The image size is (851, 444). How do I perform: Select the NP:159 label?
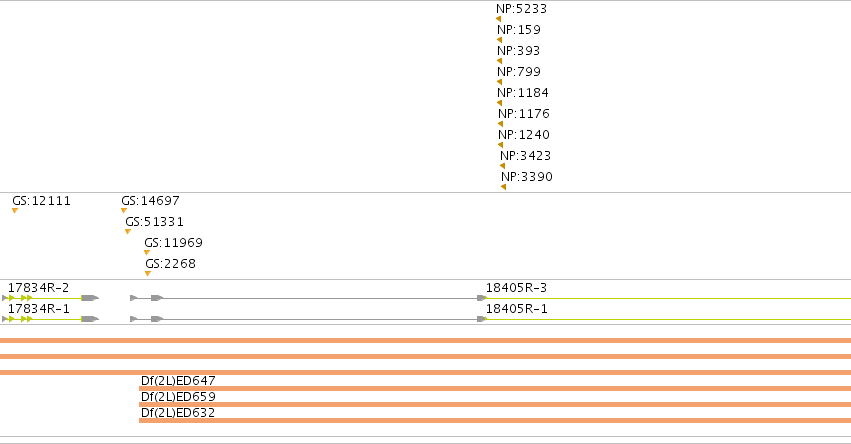click(519, 30)
